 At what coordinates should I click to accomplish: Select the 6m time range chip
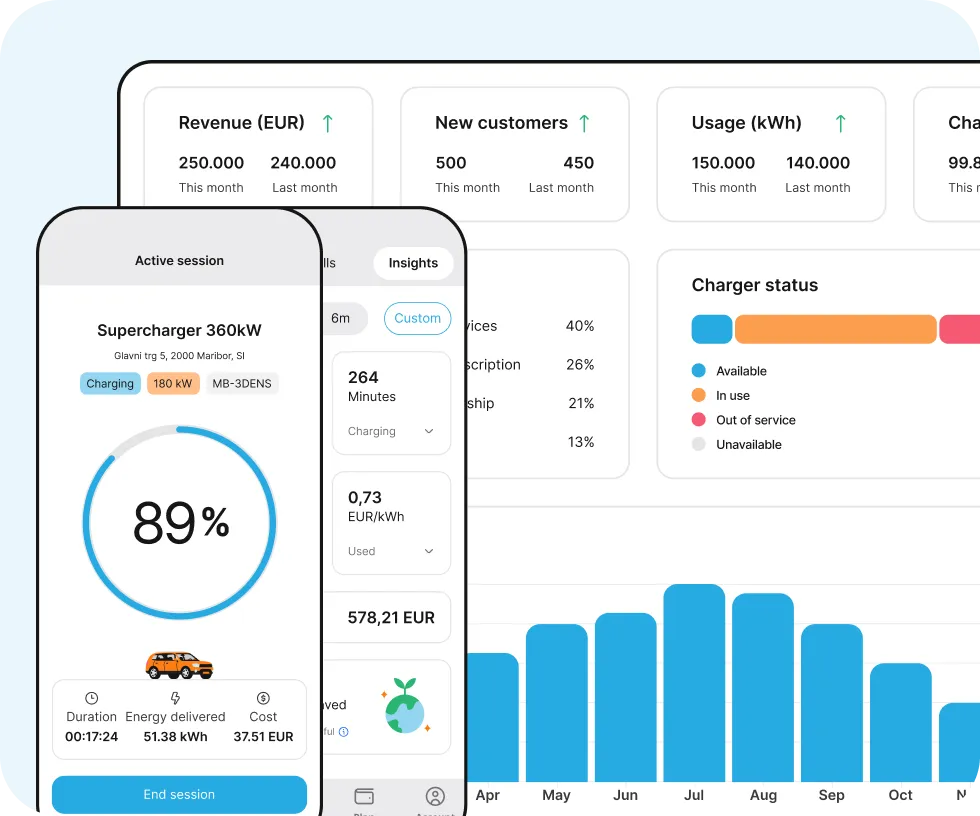coord(342,318)
